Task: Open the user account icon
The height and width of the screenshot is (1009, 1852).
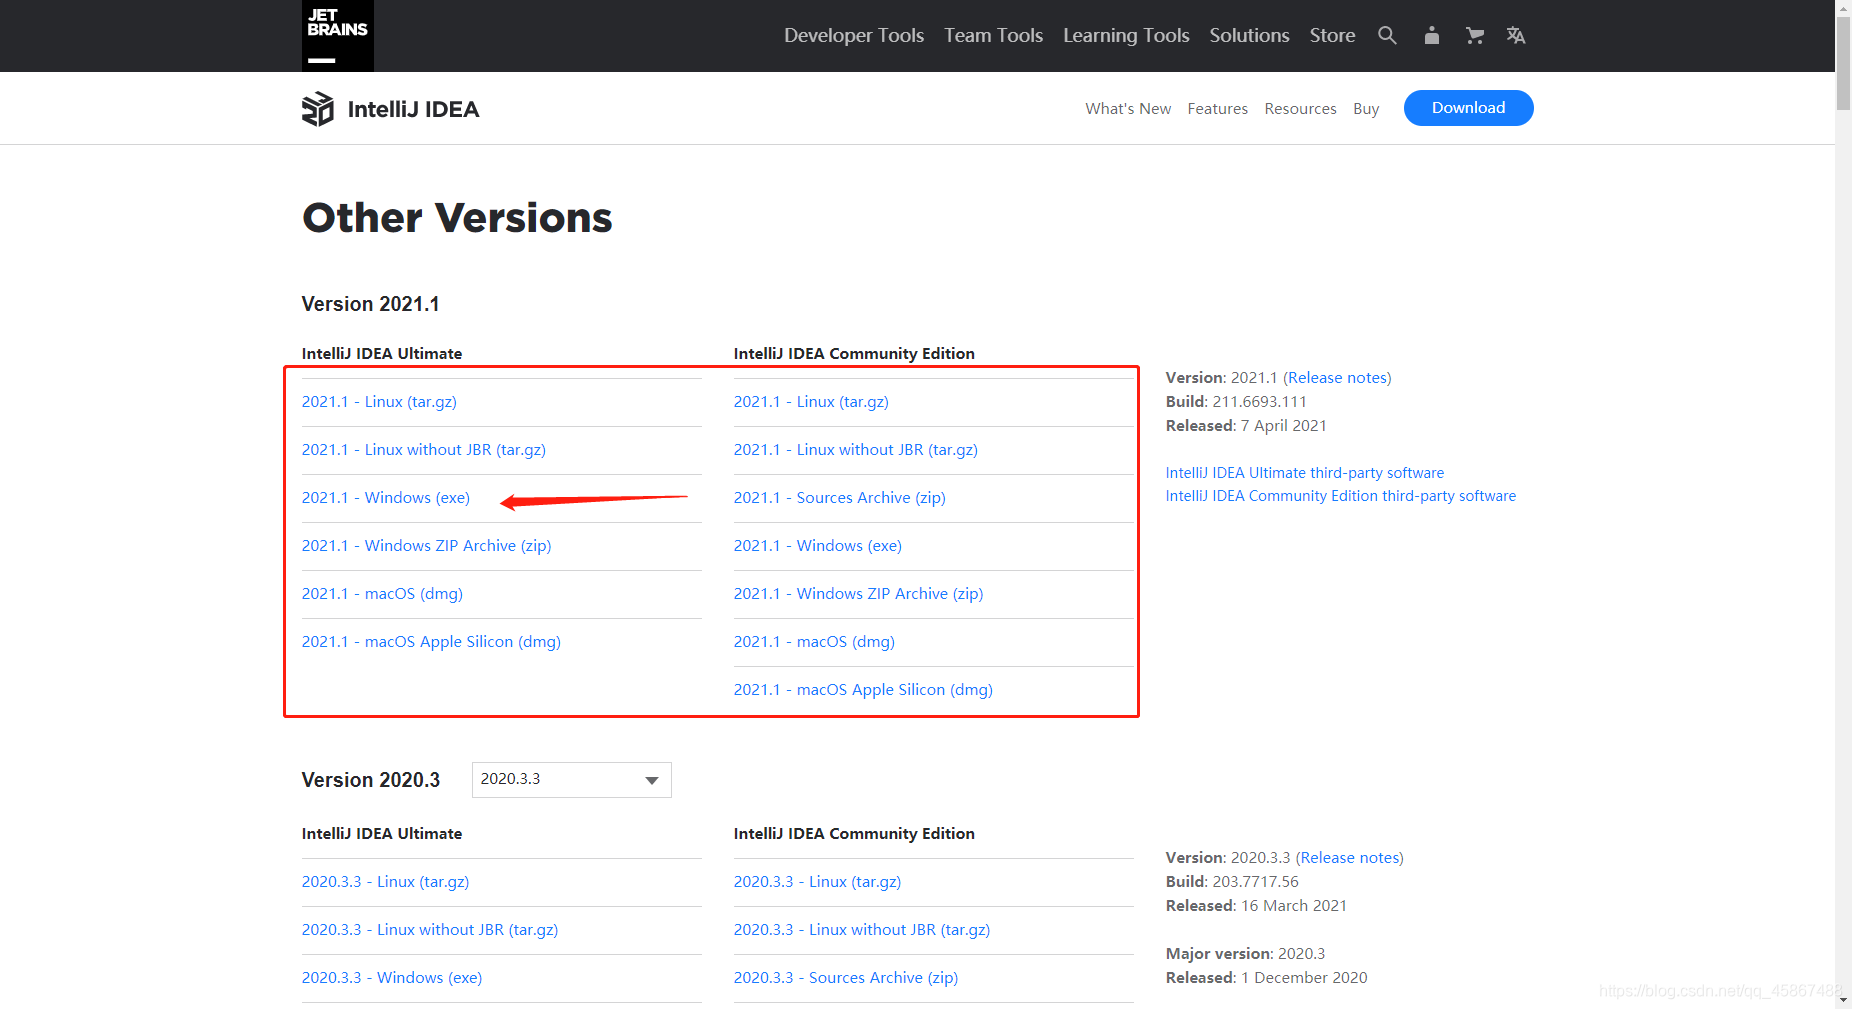Action: click(x=1432, y=35)
